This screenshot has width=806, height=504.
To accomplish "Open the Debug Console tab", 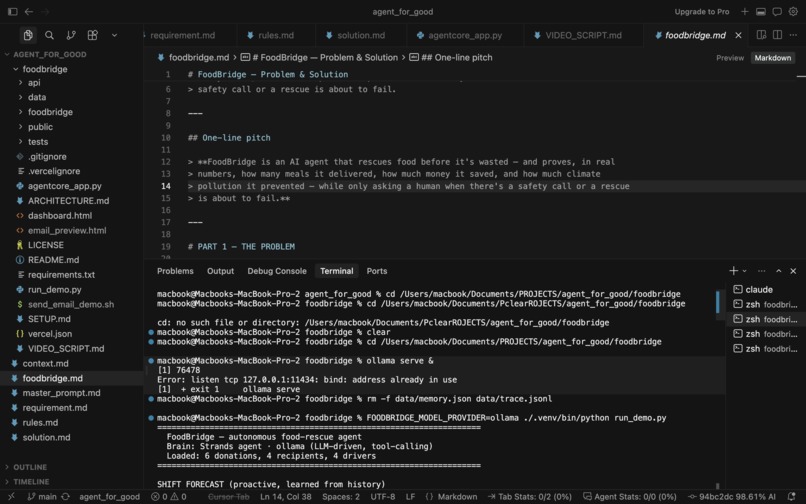I will [x=277, y=271].
